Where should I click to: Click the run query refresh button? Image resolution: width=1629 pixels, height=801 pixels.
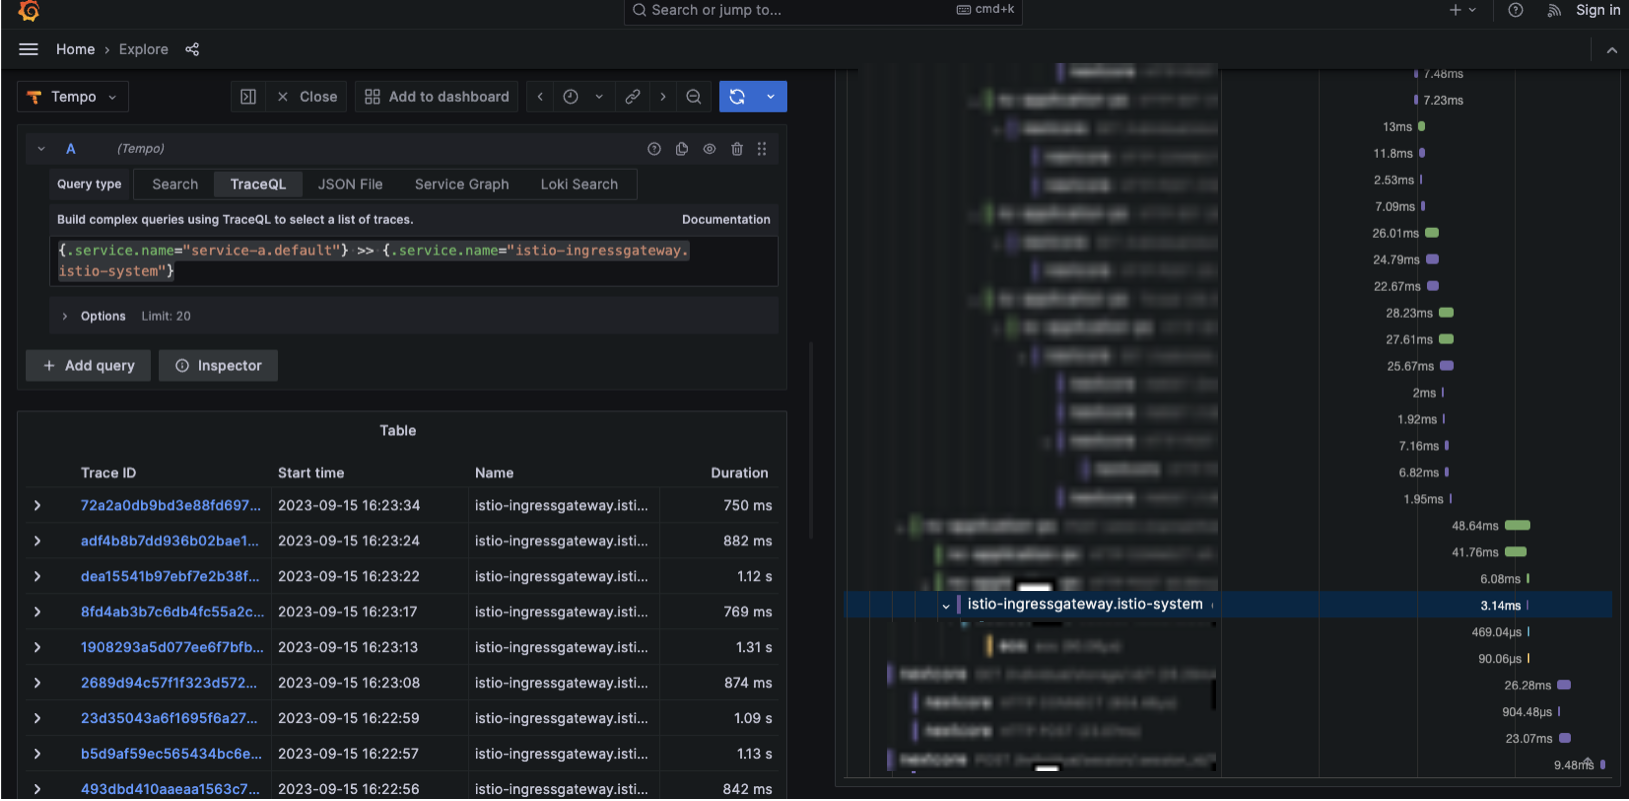737,97
